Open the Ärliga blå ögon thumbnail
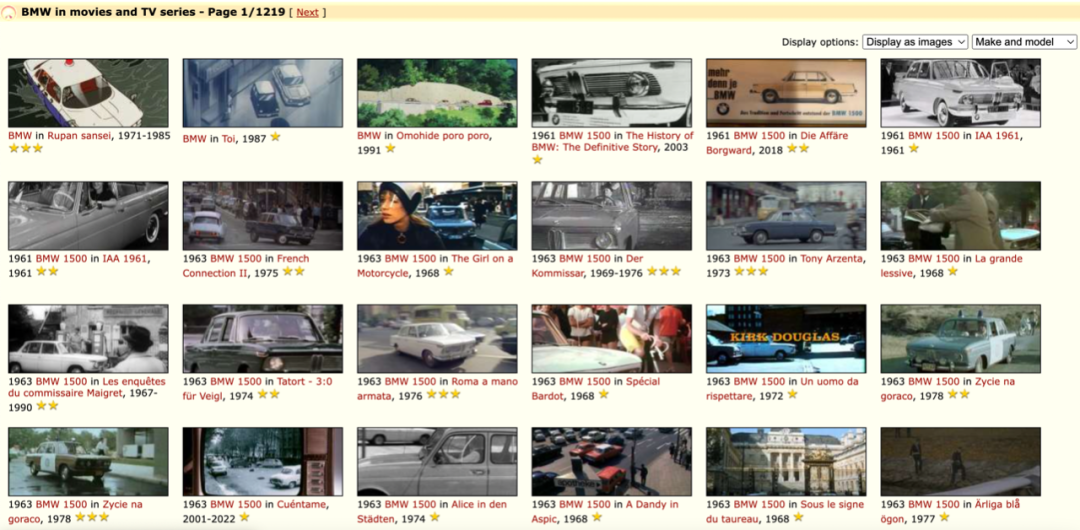Screen dimensions: 1080x530 (x=961, y=462)
